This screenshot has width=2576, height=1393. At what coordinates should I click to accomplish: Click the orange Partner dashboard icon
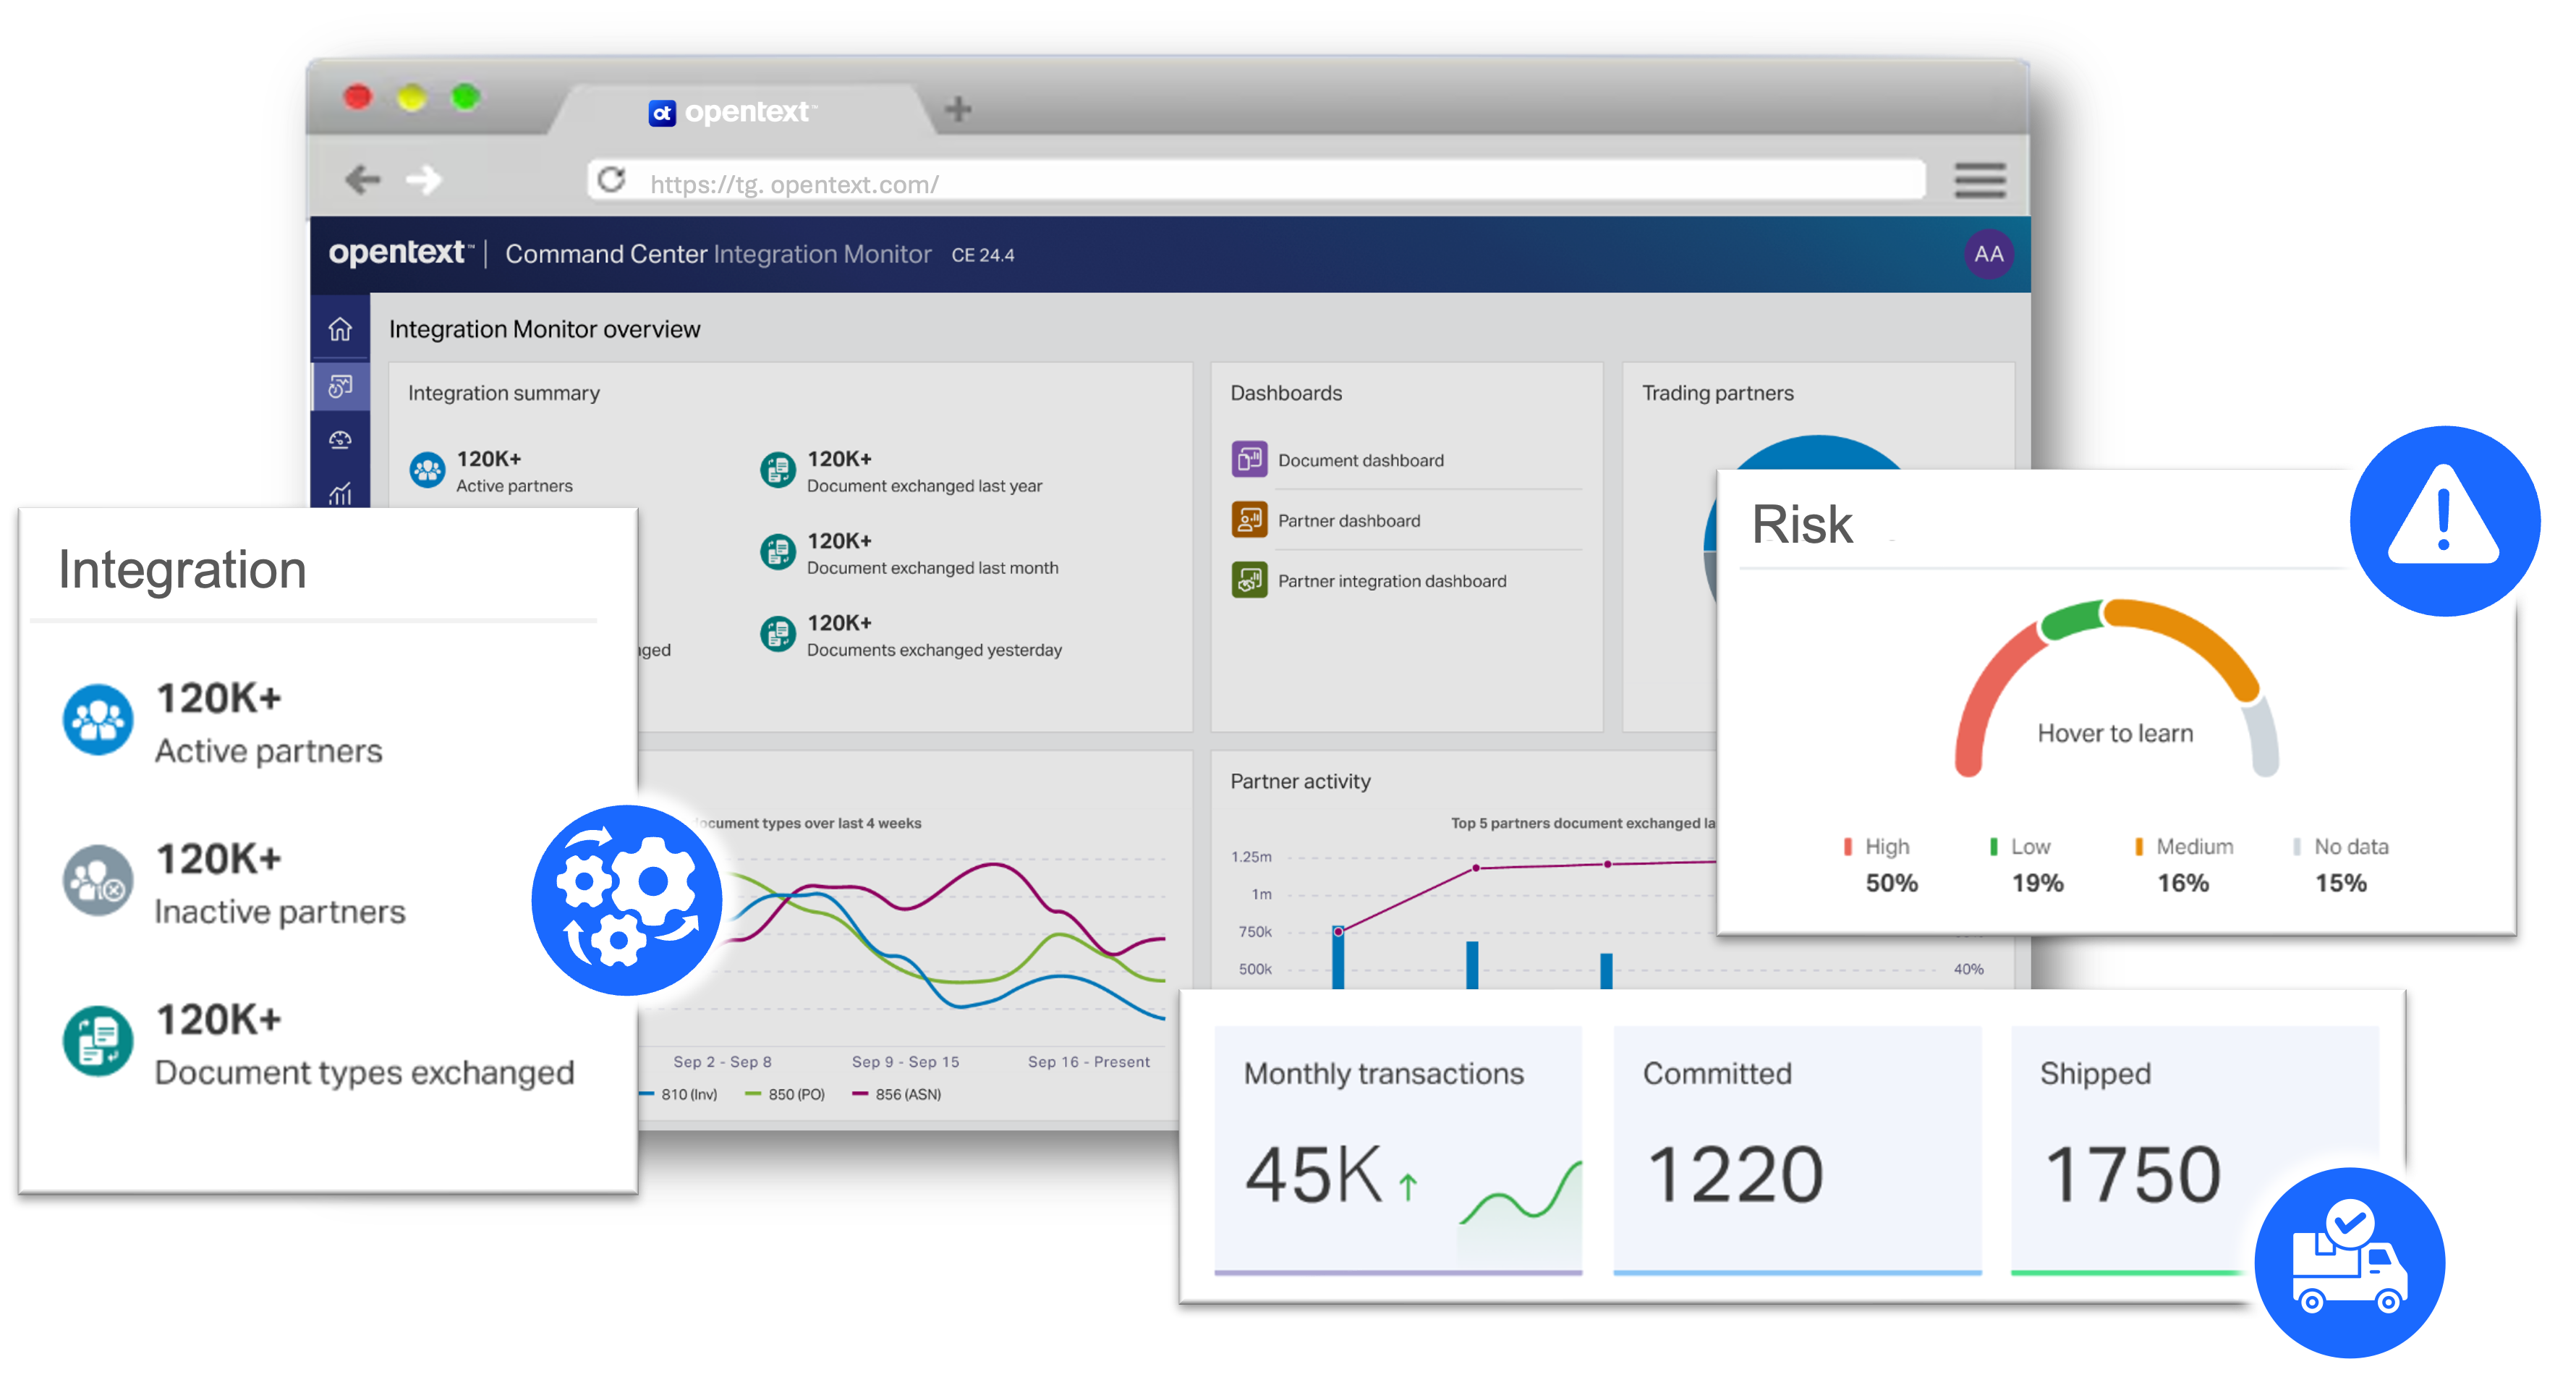[x=1249, y=519]
